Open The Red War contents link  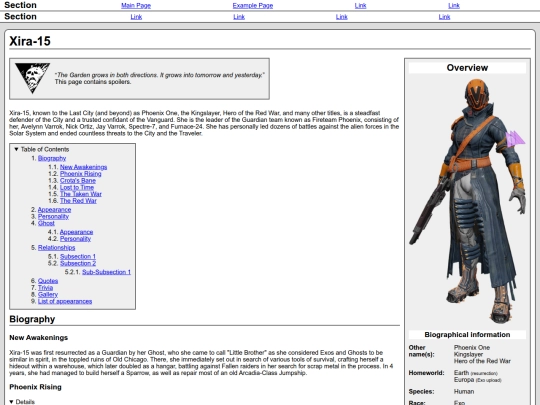(78, 201)
